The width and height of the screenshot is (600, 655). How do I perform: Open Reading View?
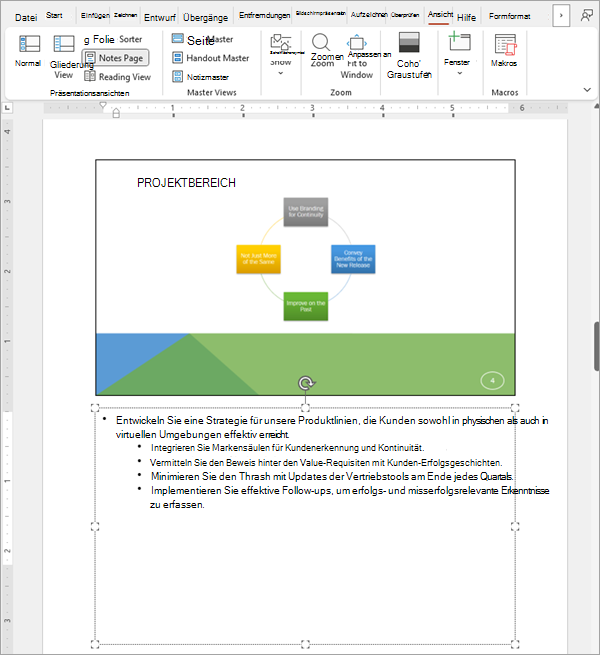tap(117, 77)
